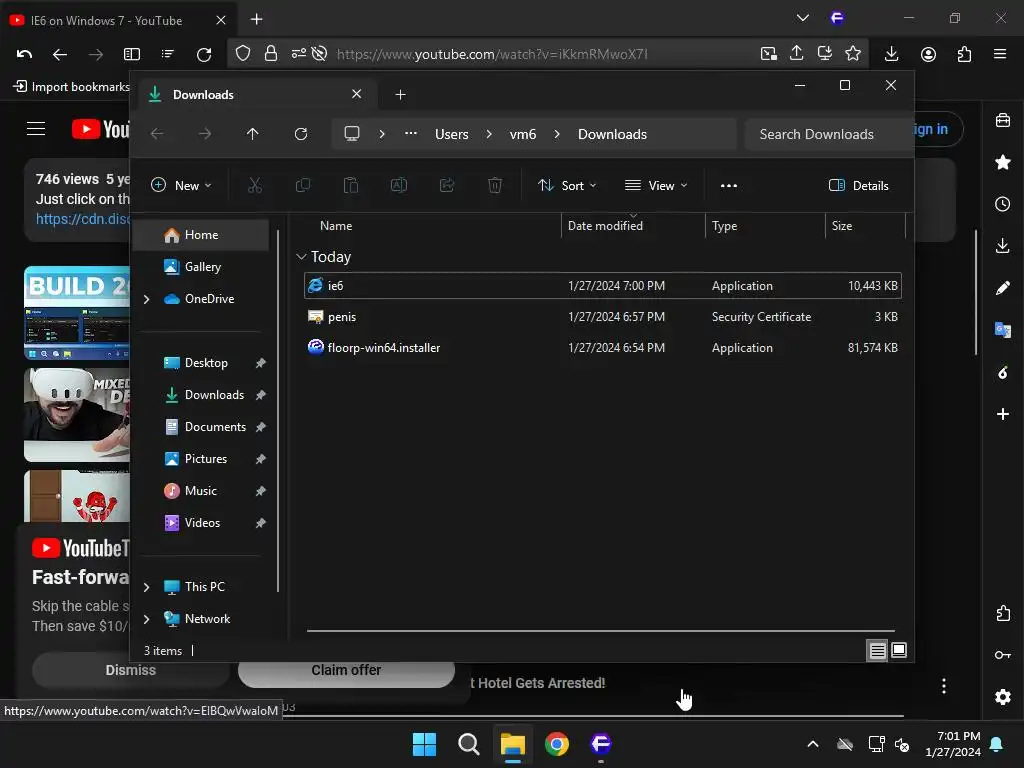1024x768 pixels.
Task: Sort by the Type column header
Action: (x=764, y=226)
